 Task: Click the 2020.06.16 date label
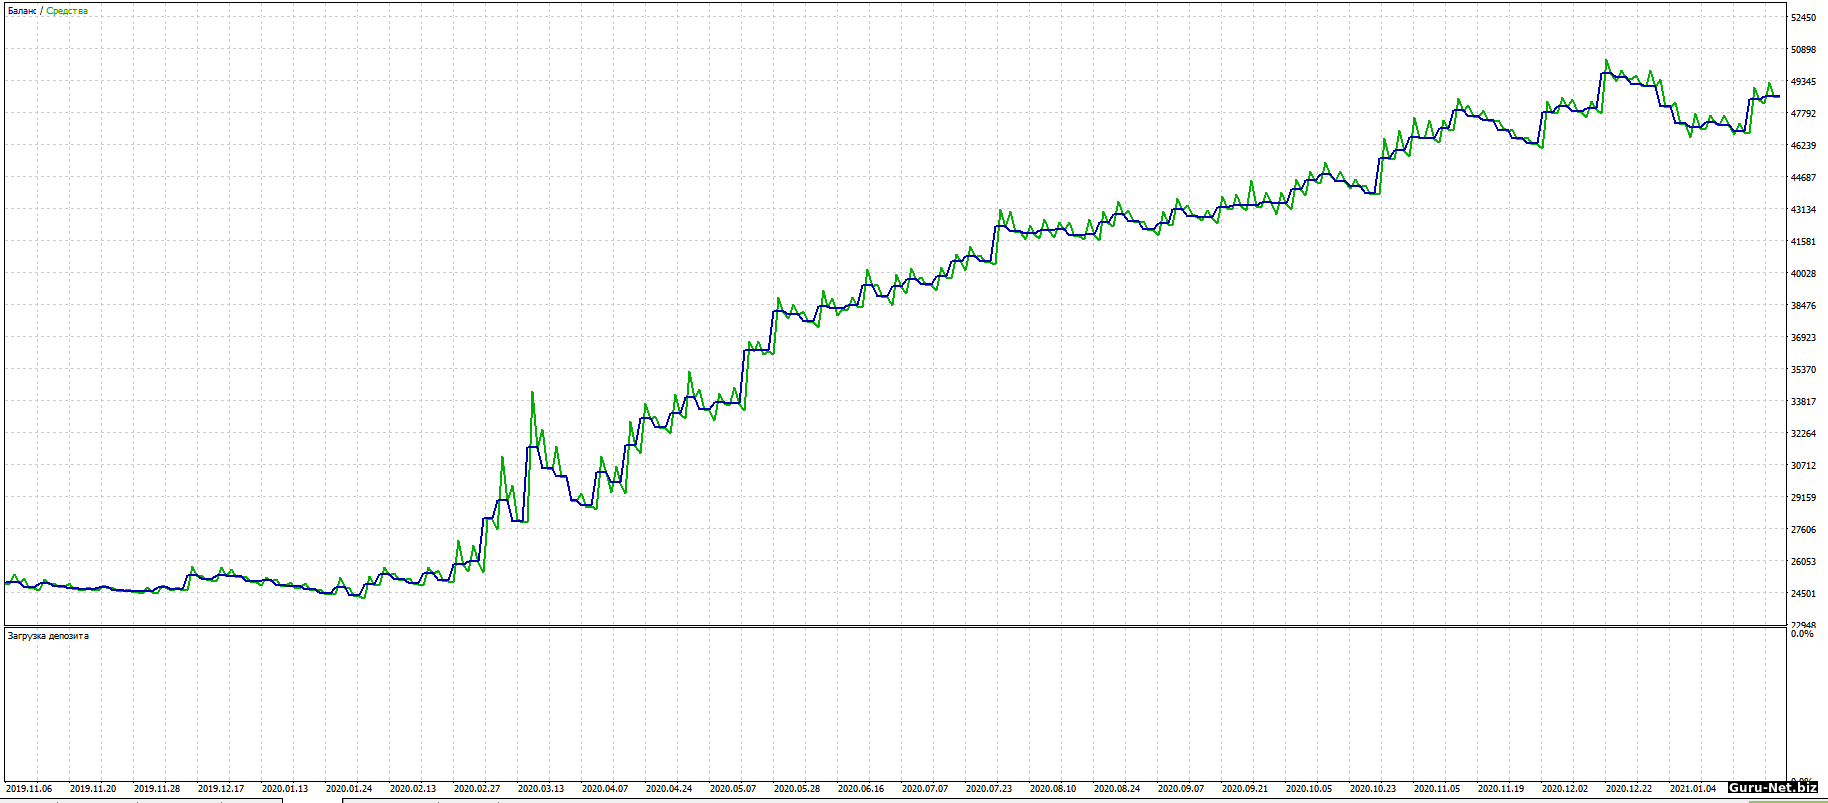(x=861, y=789)
